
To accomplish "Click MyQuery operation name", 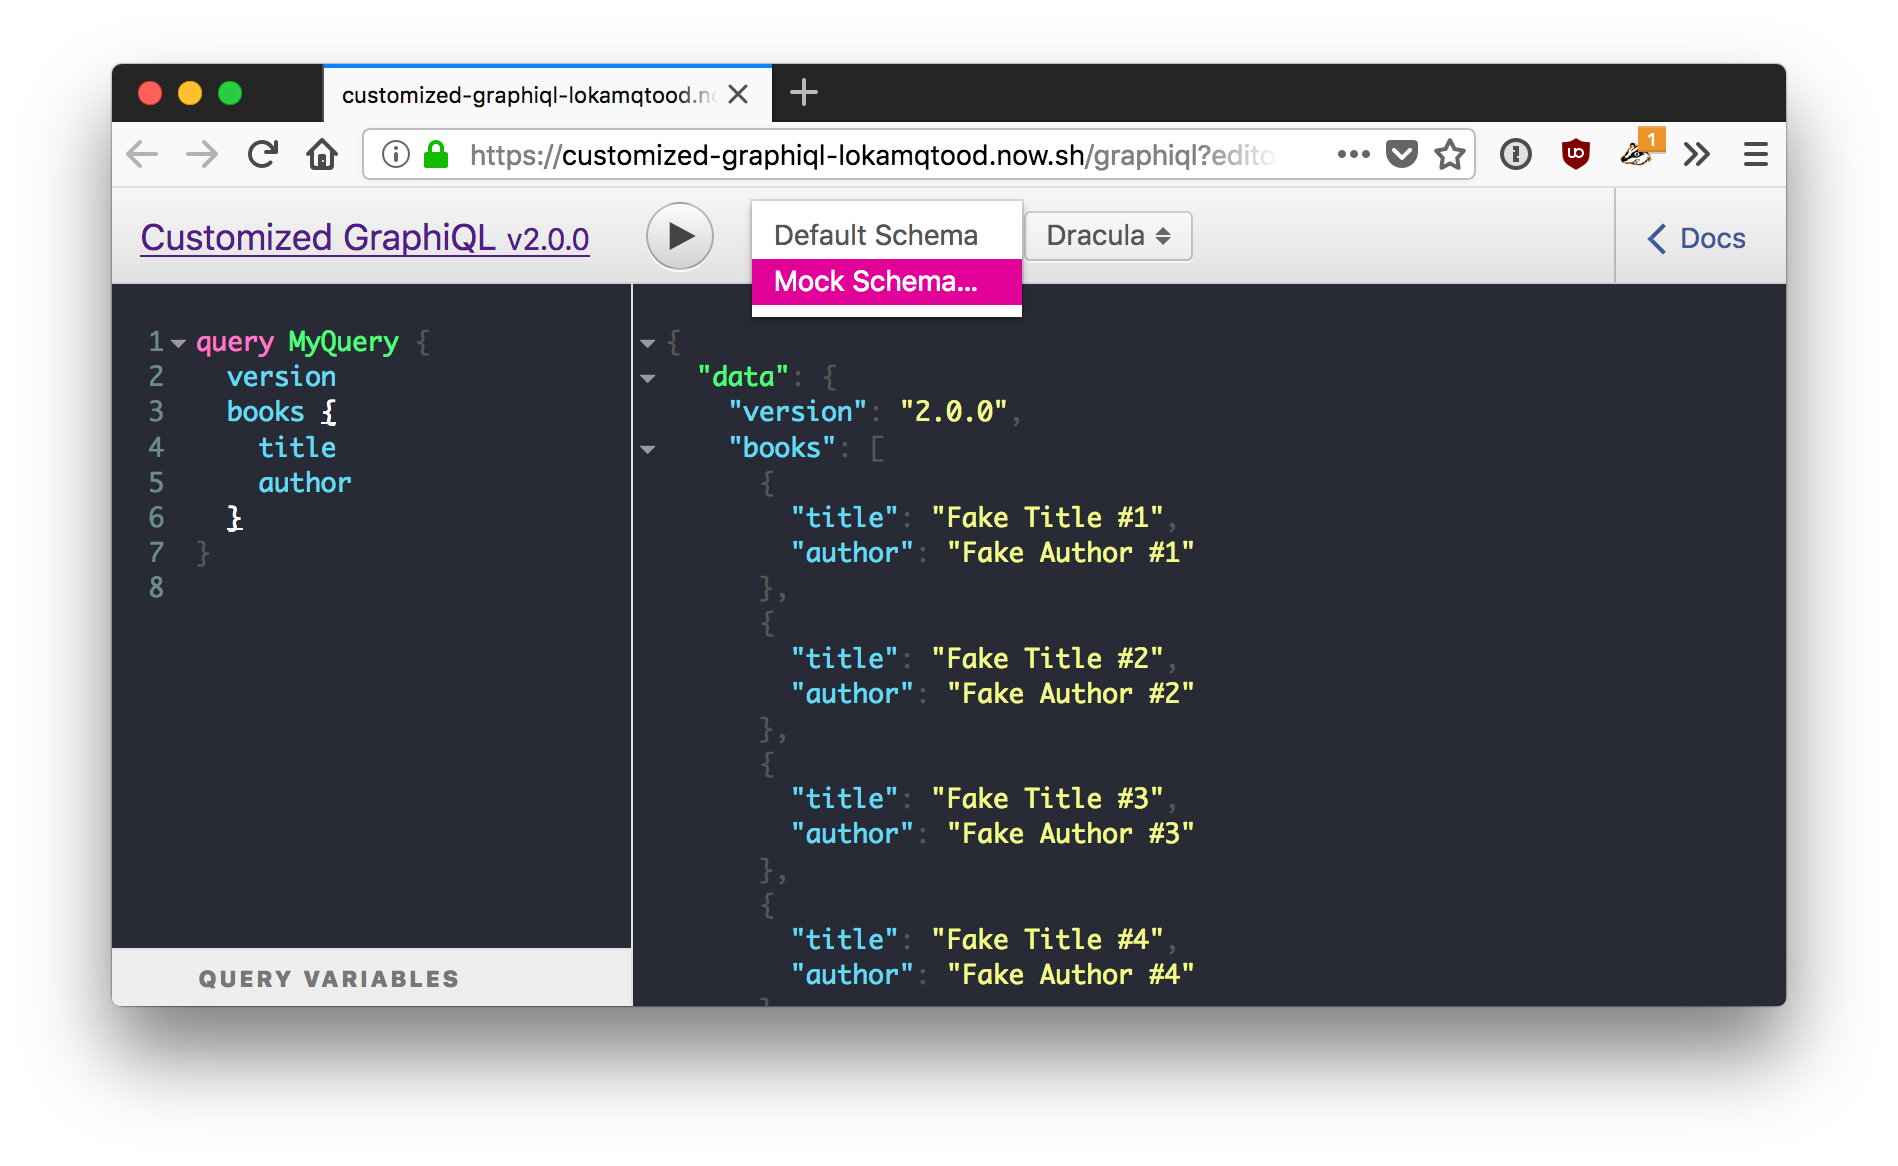I will [x=343, y=342].
